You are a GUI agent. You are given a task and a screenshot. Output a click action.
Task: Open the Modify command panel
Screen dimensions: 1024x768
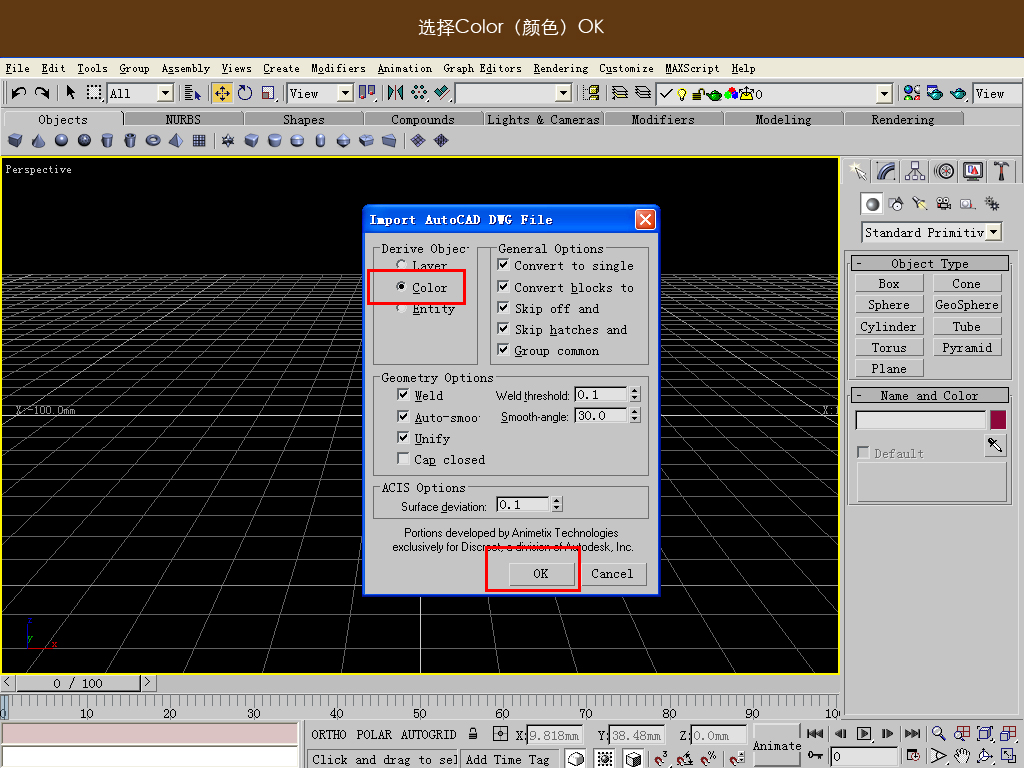886,171
